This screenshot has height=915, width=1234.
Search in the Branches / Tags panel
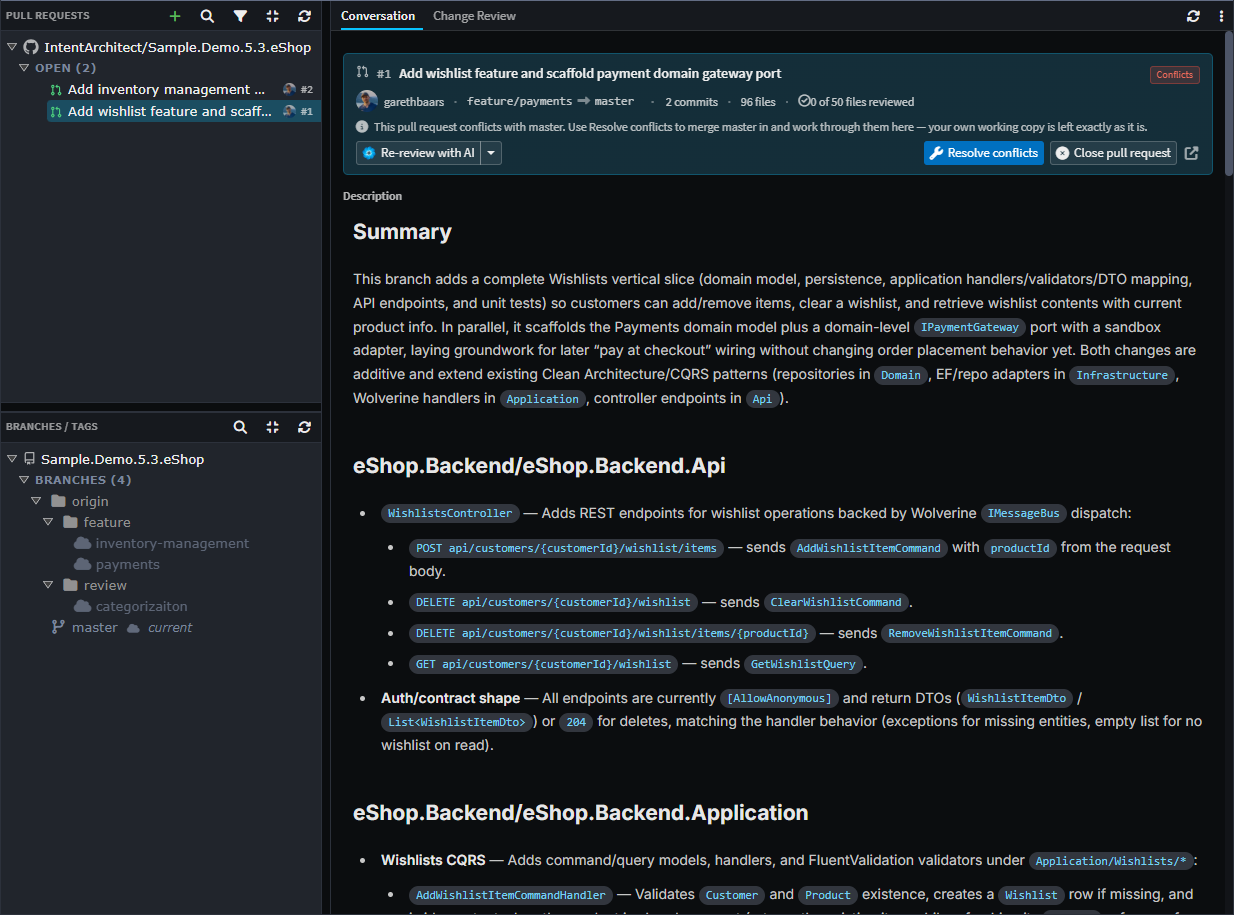240,427
